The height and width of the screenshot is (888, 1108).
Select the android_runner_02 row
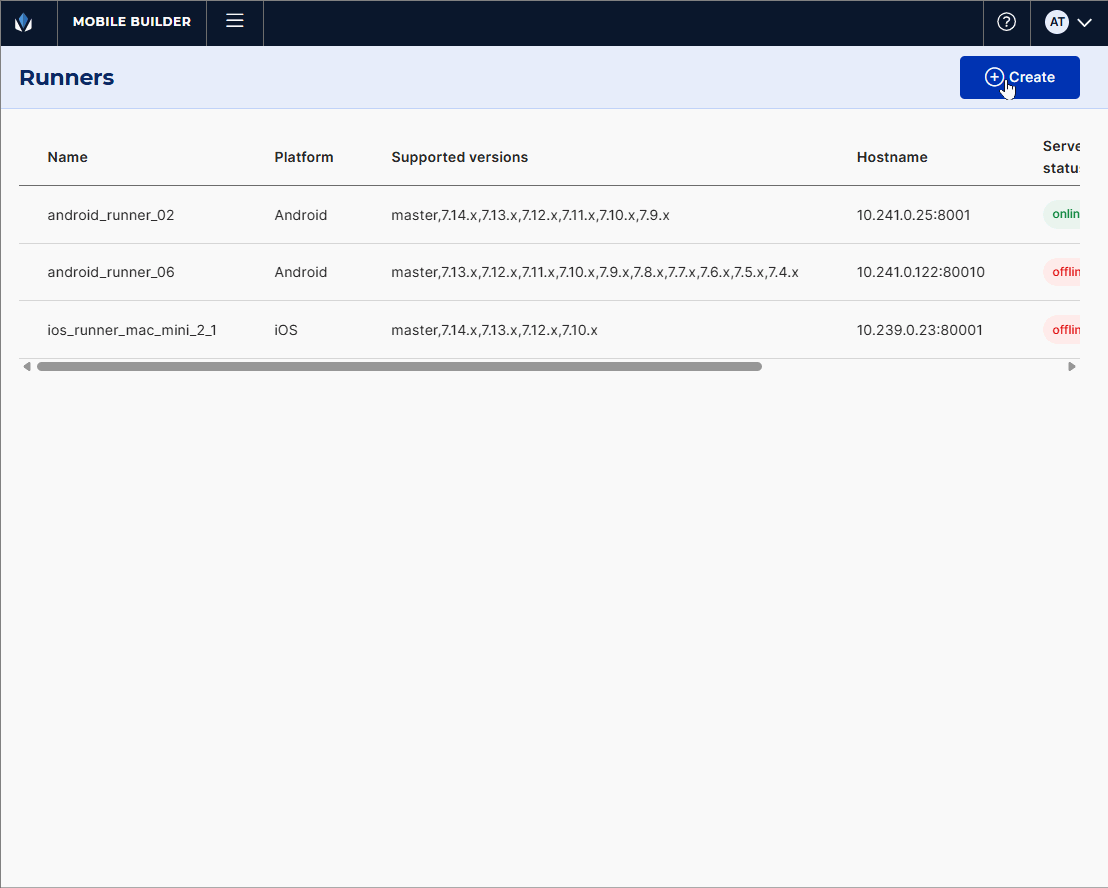tap(111, 215)
